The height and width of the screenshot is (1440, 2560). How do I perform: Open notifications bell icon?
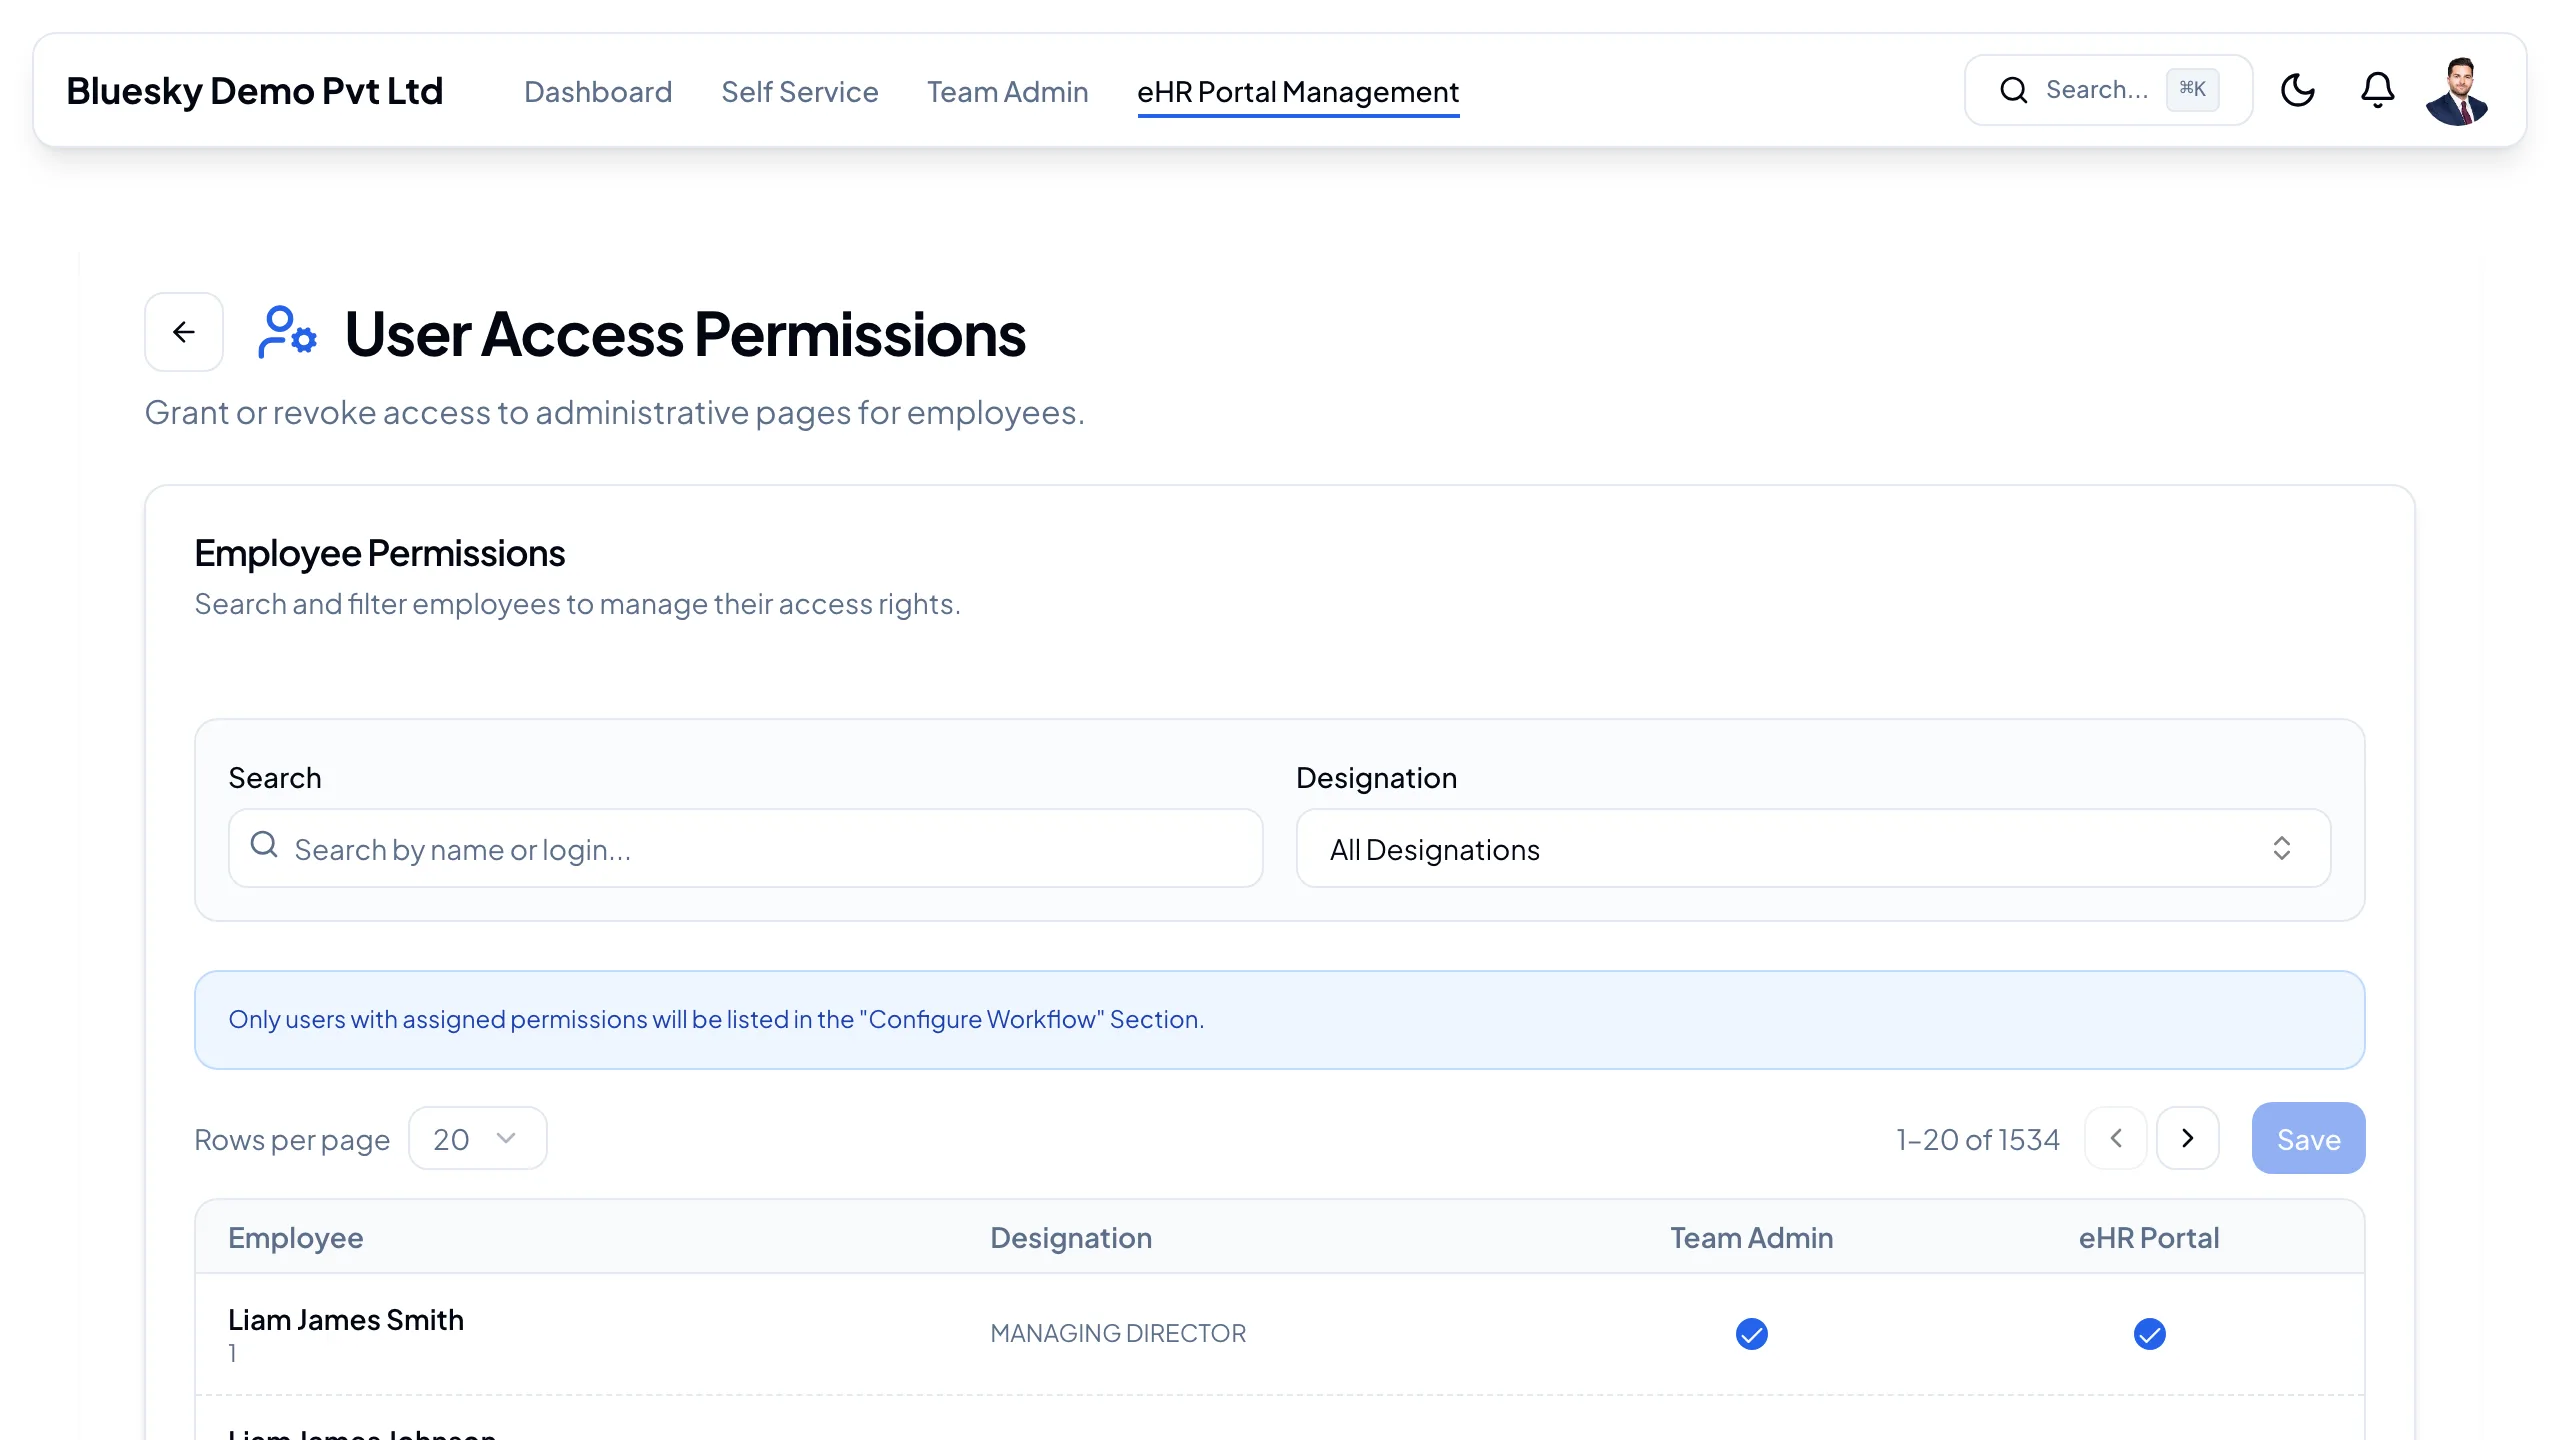[x=2377, y=90]
